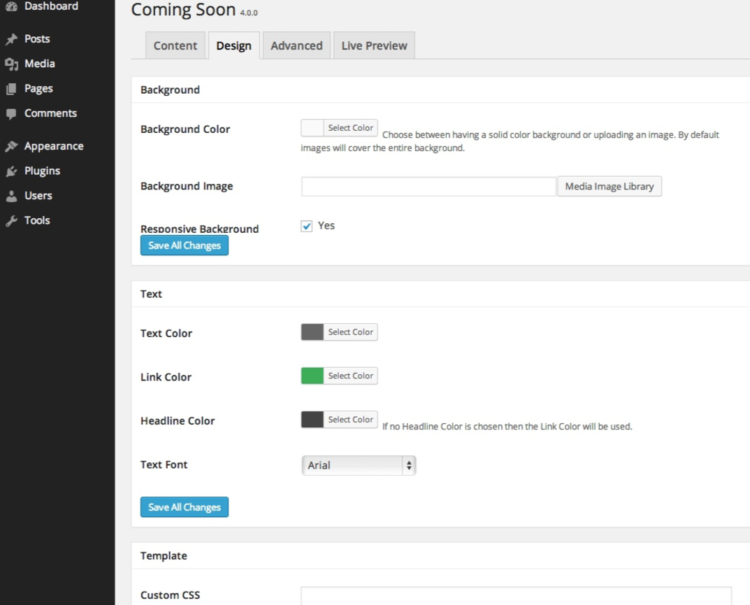
Task: Open the Text Font Arial dropdown
Action: pyautogui.click(x=359, y=465)
